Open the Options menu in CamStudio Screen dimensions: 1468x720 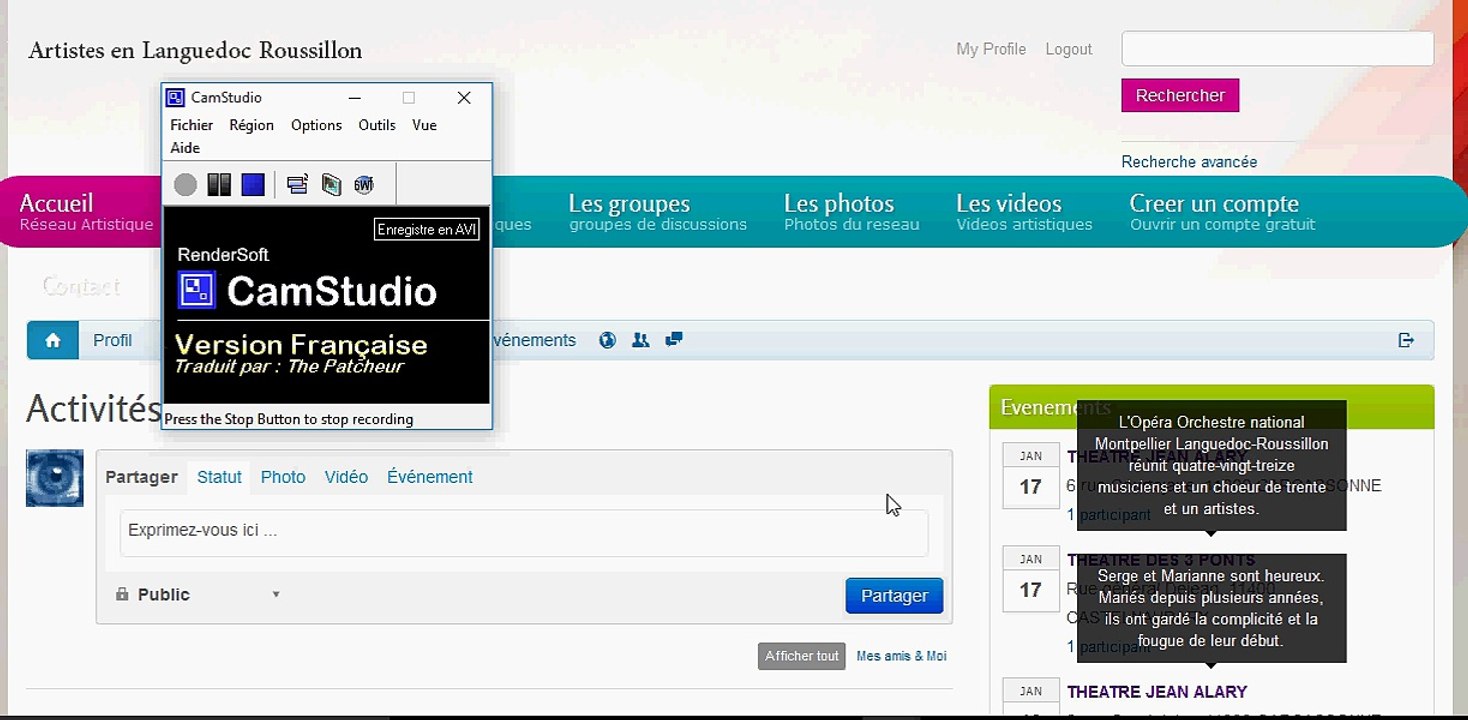[316, 125]
